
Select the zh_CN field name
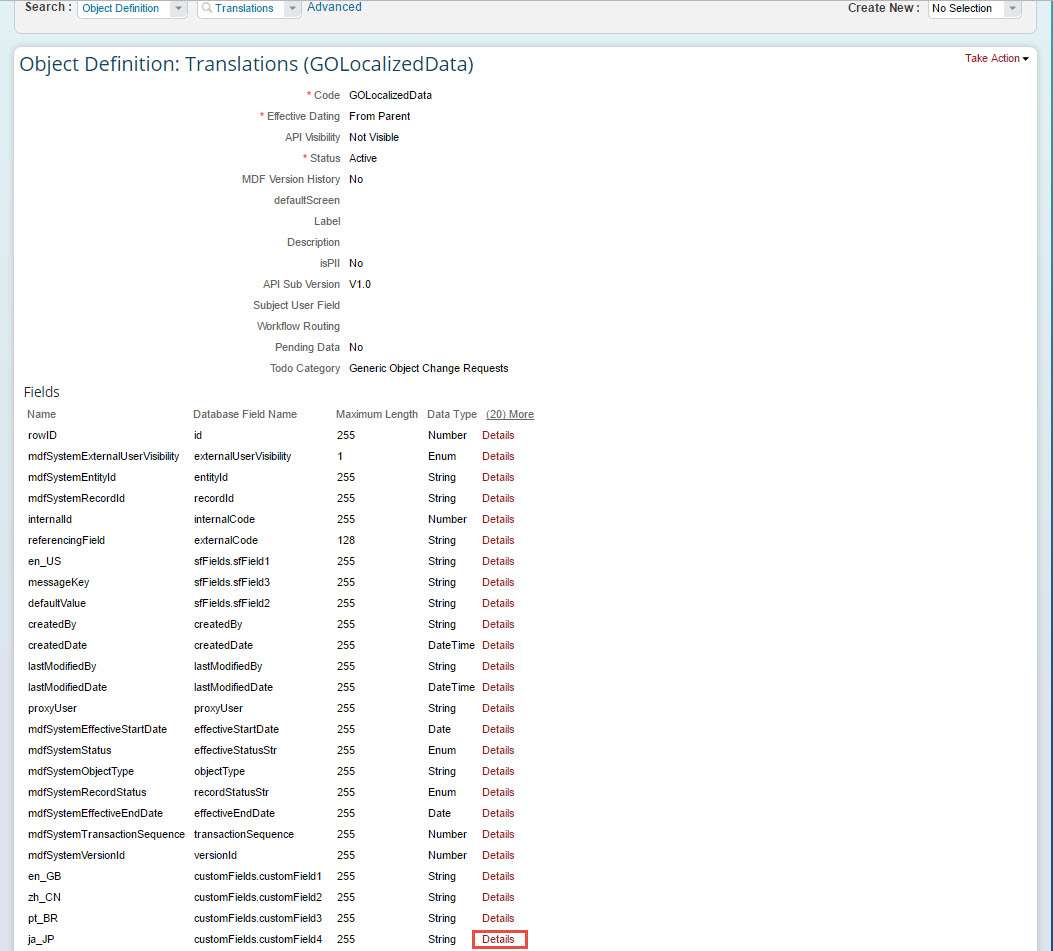44,897
